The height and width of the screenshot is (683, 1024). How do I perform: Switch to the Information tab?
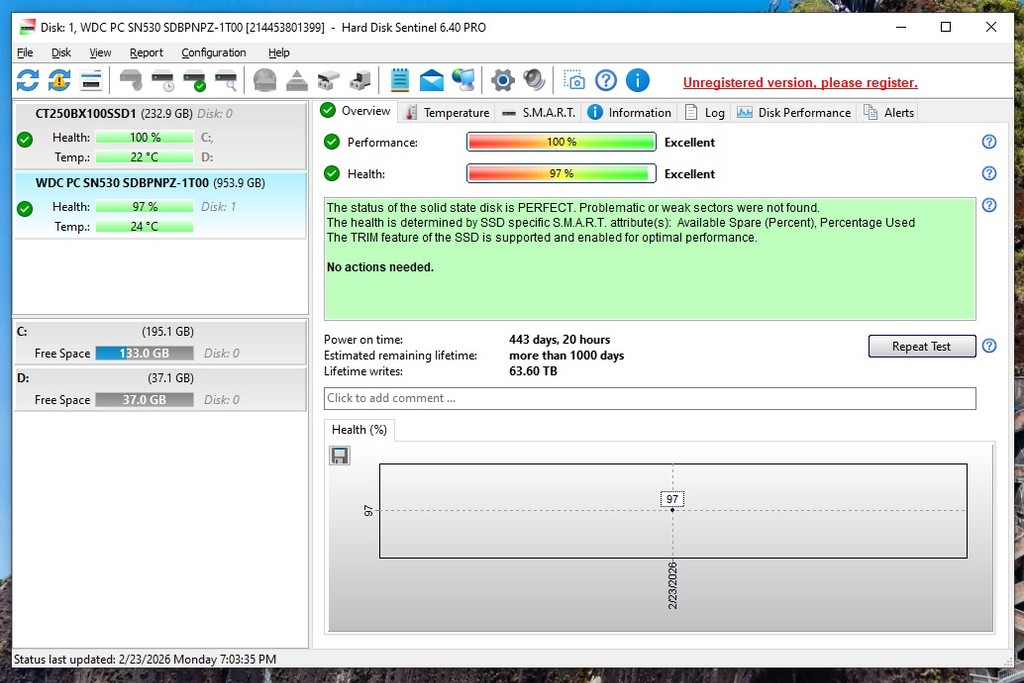(629, 113)
